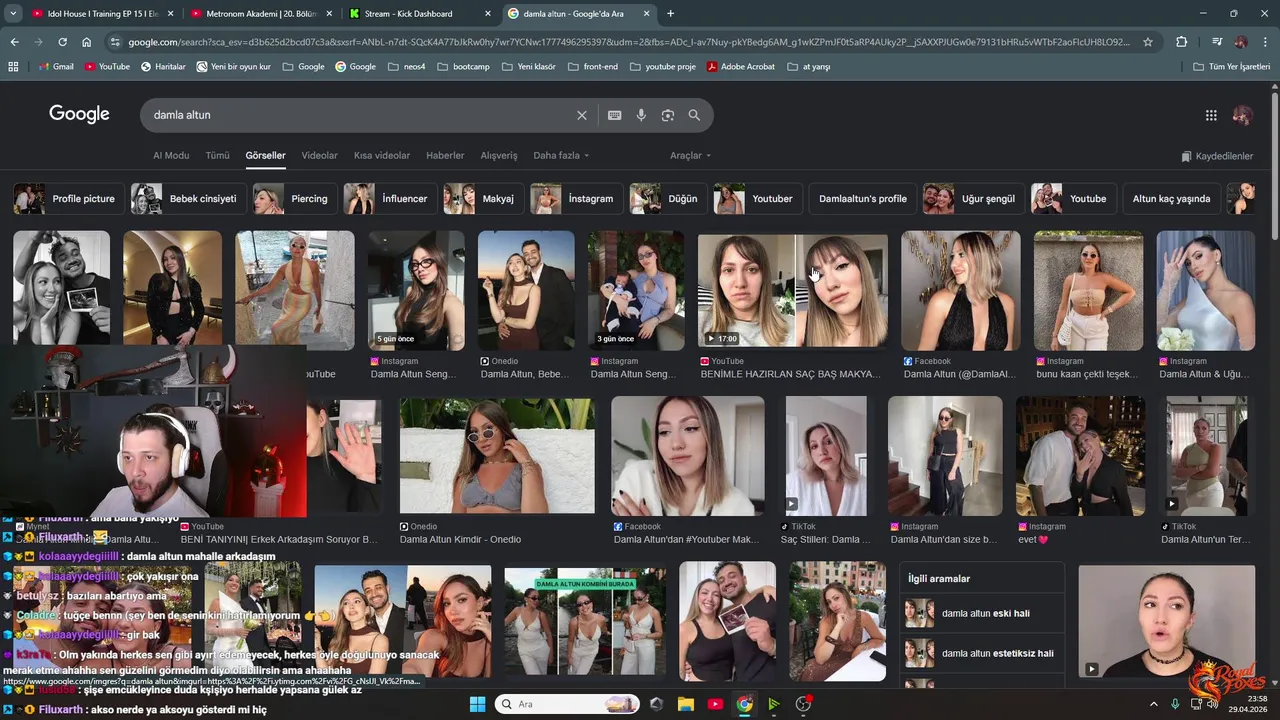Reload the page with the refresh icon

62,42
